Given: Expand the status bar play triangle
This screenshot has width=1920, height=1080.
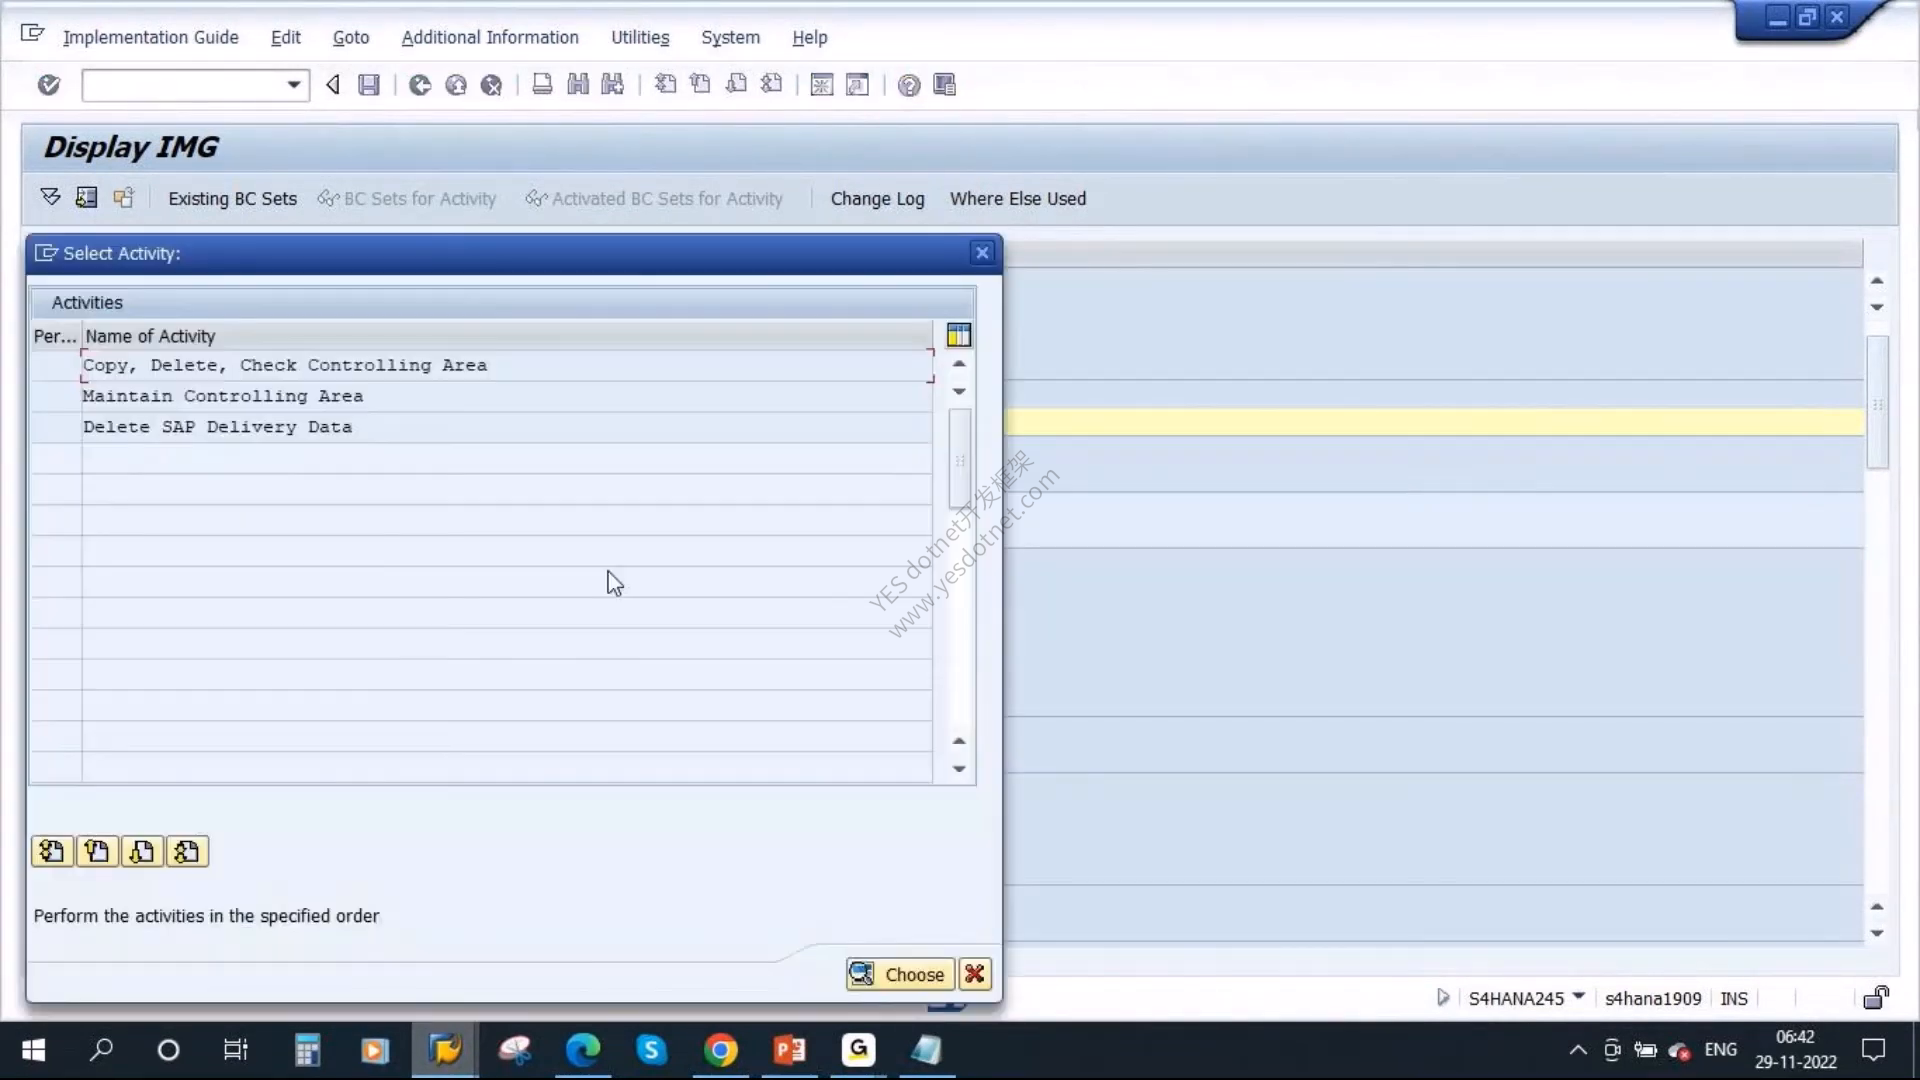Looking at the screenshot, I should click(1442, 997).
